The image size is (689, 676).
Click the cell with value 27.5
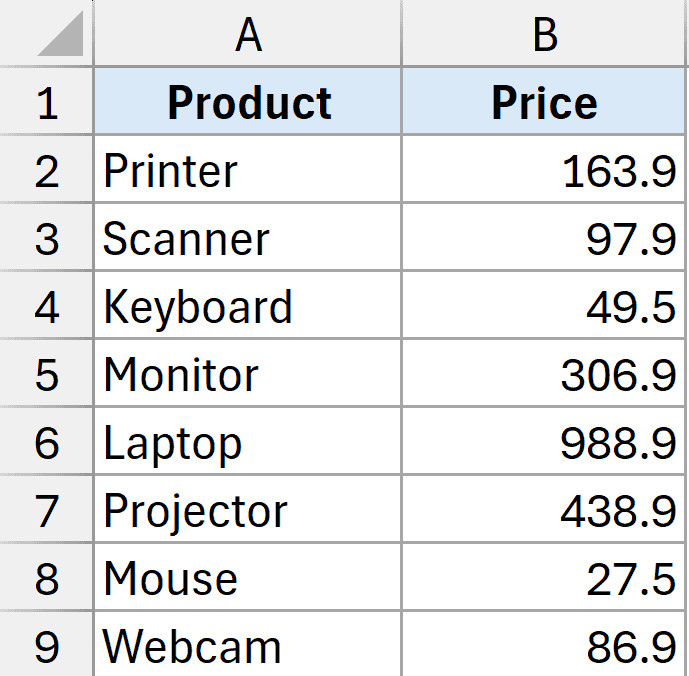tap(544, 579)
